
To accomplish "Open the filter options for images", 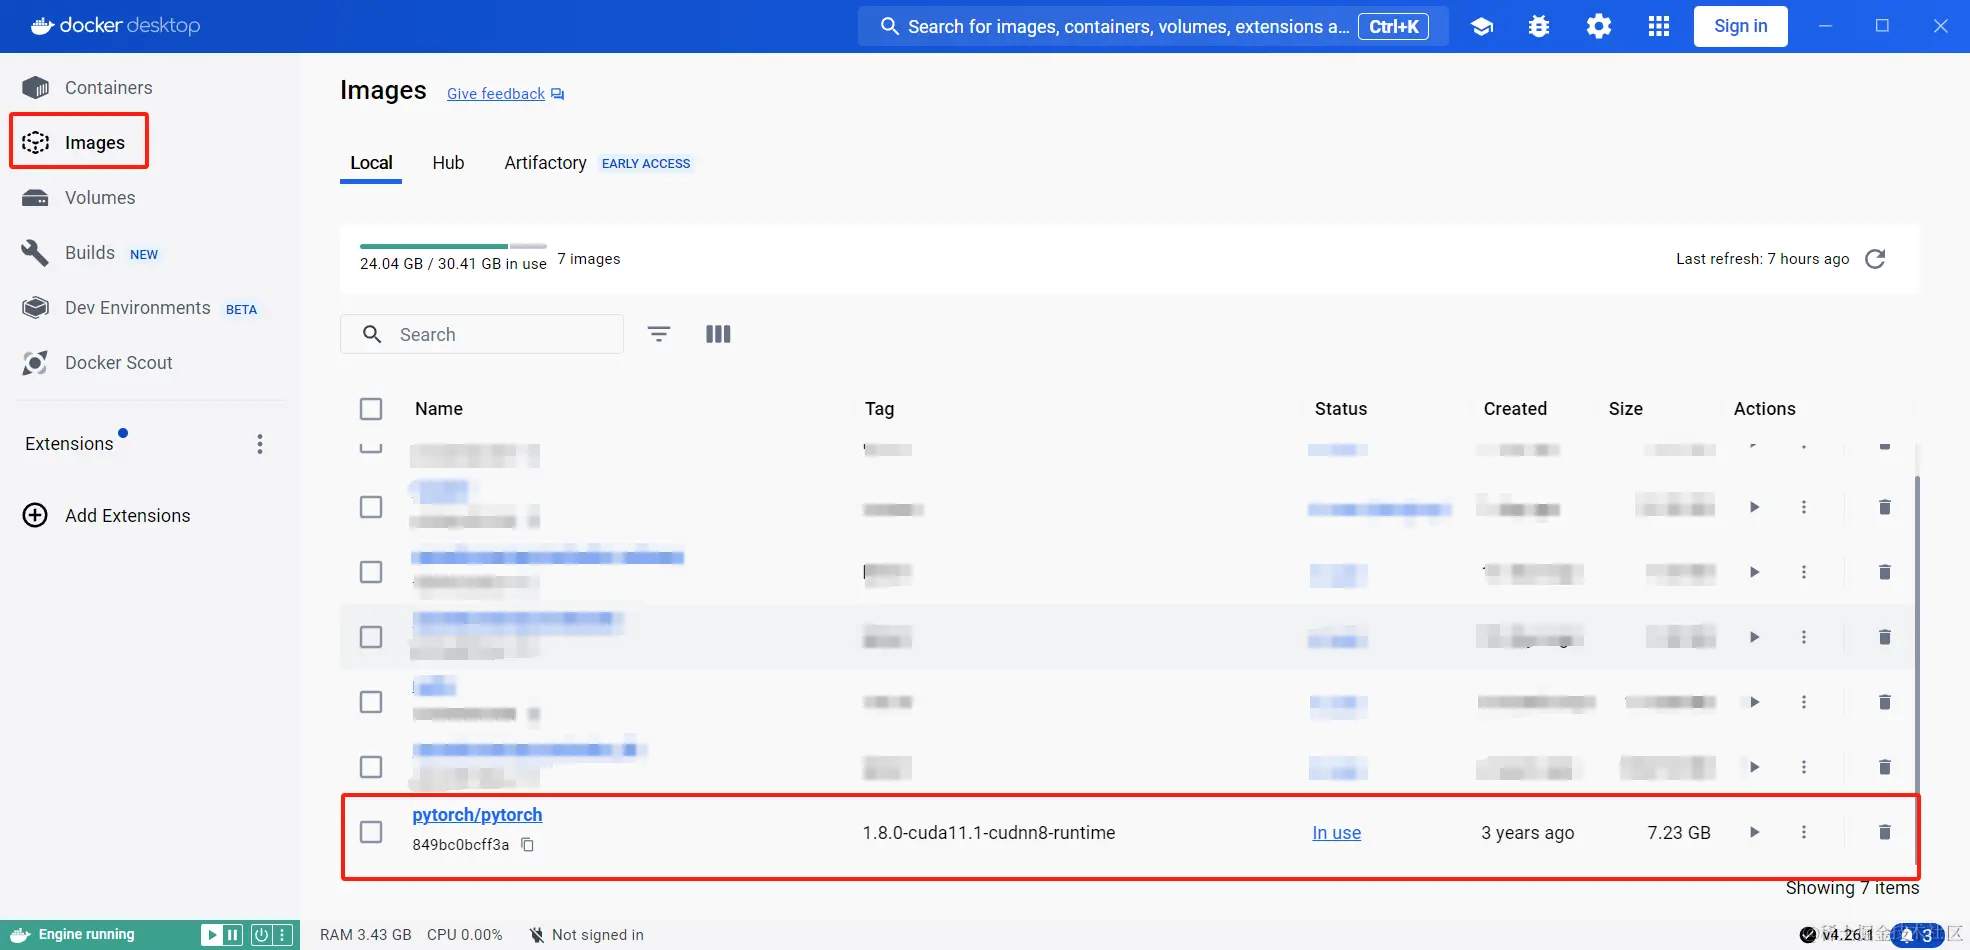I will pos(659,334).
